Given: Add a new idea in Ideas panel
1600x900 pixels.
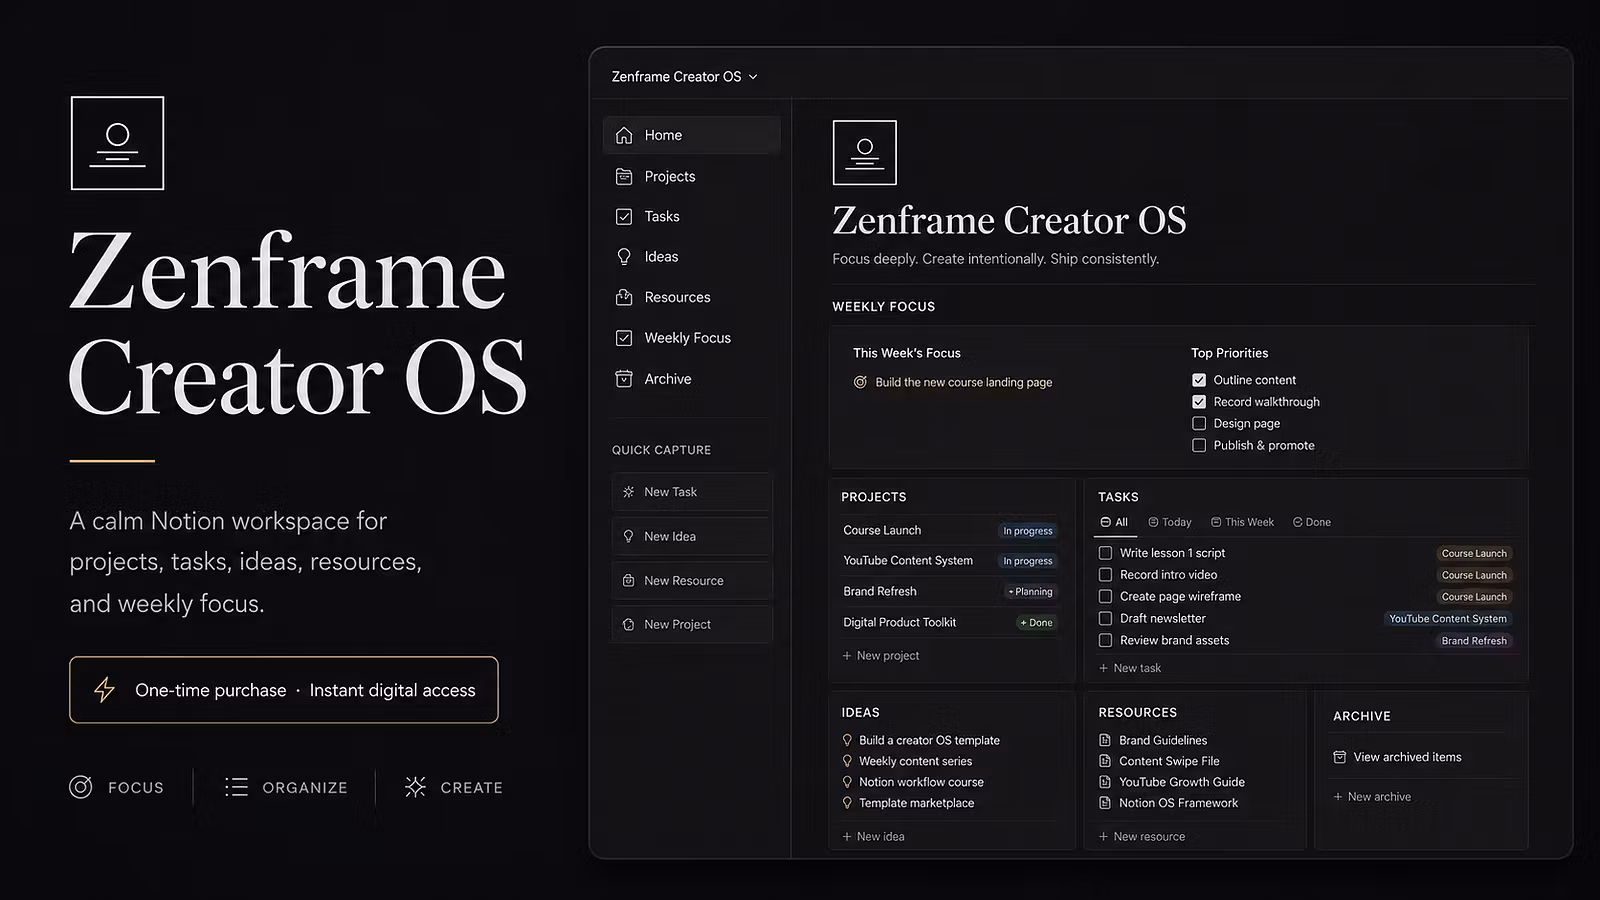Looking at the screenshot, I should click(x=873, y=836).
